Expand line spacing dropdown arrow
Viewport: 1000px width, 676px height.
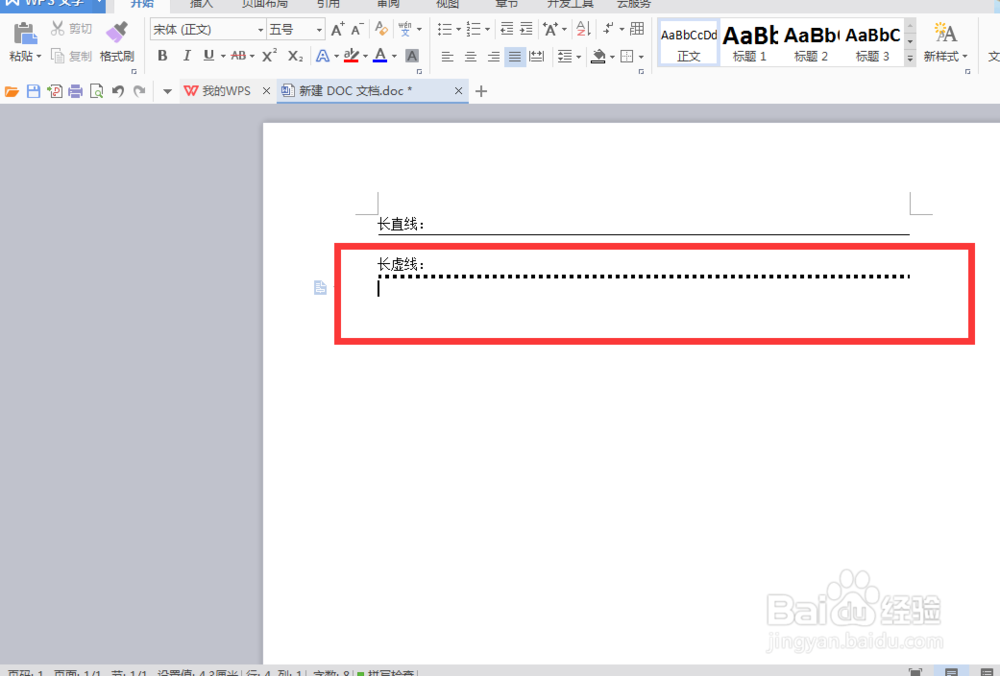(578, 57)
